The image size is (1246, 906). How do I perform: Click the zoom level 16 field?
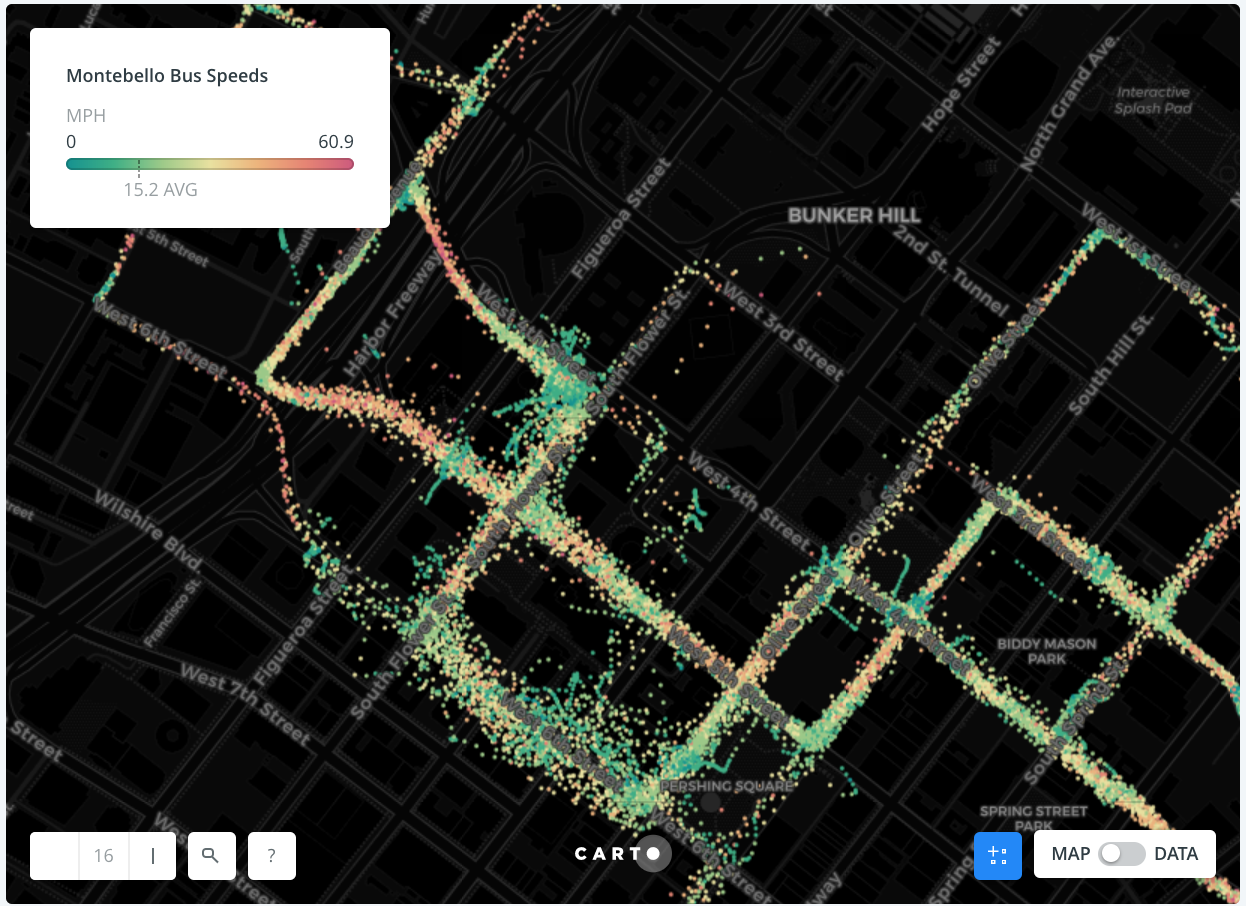[x=104, y=856]
